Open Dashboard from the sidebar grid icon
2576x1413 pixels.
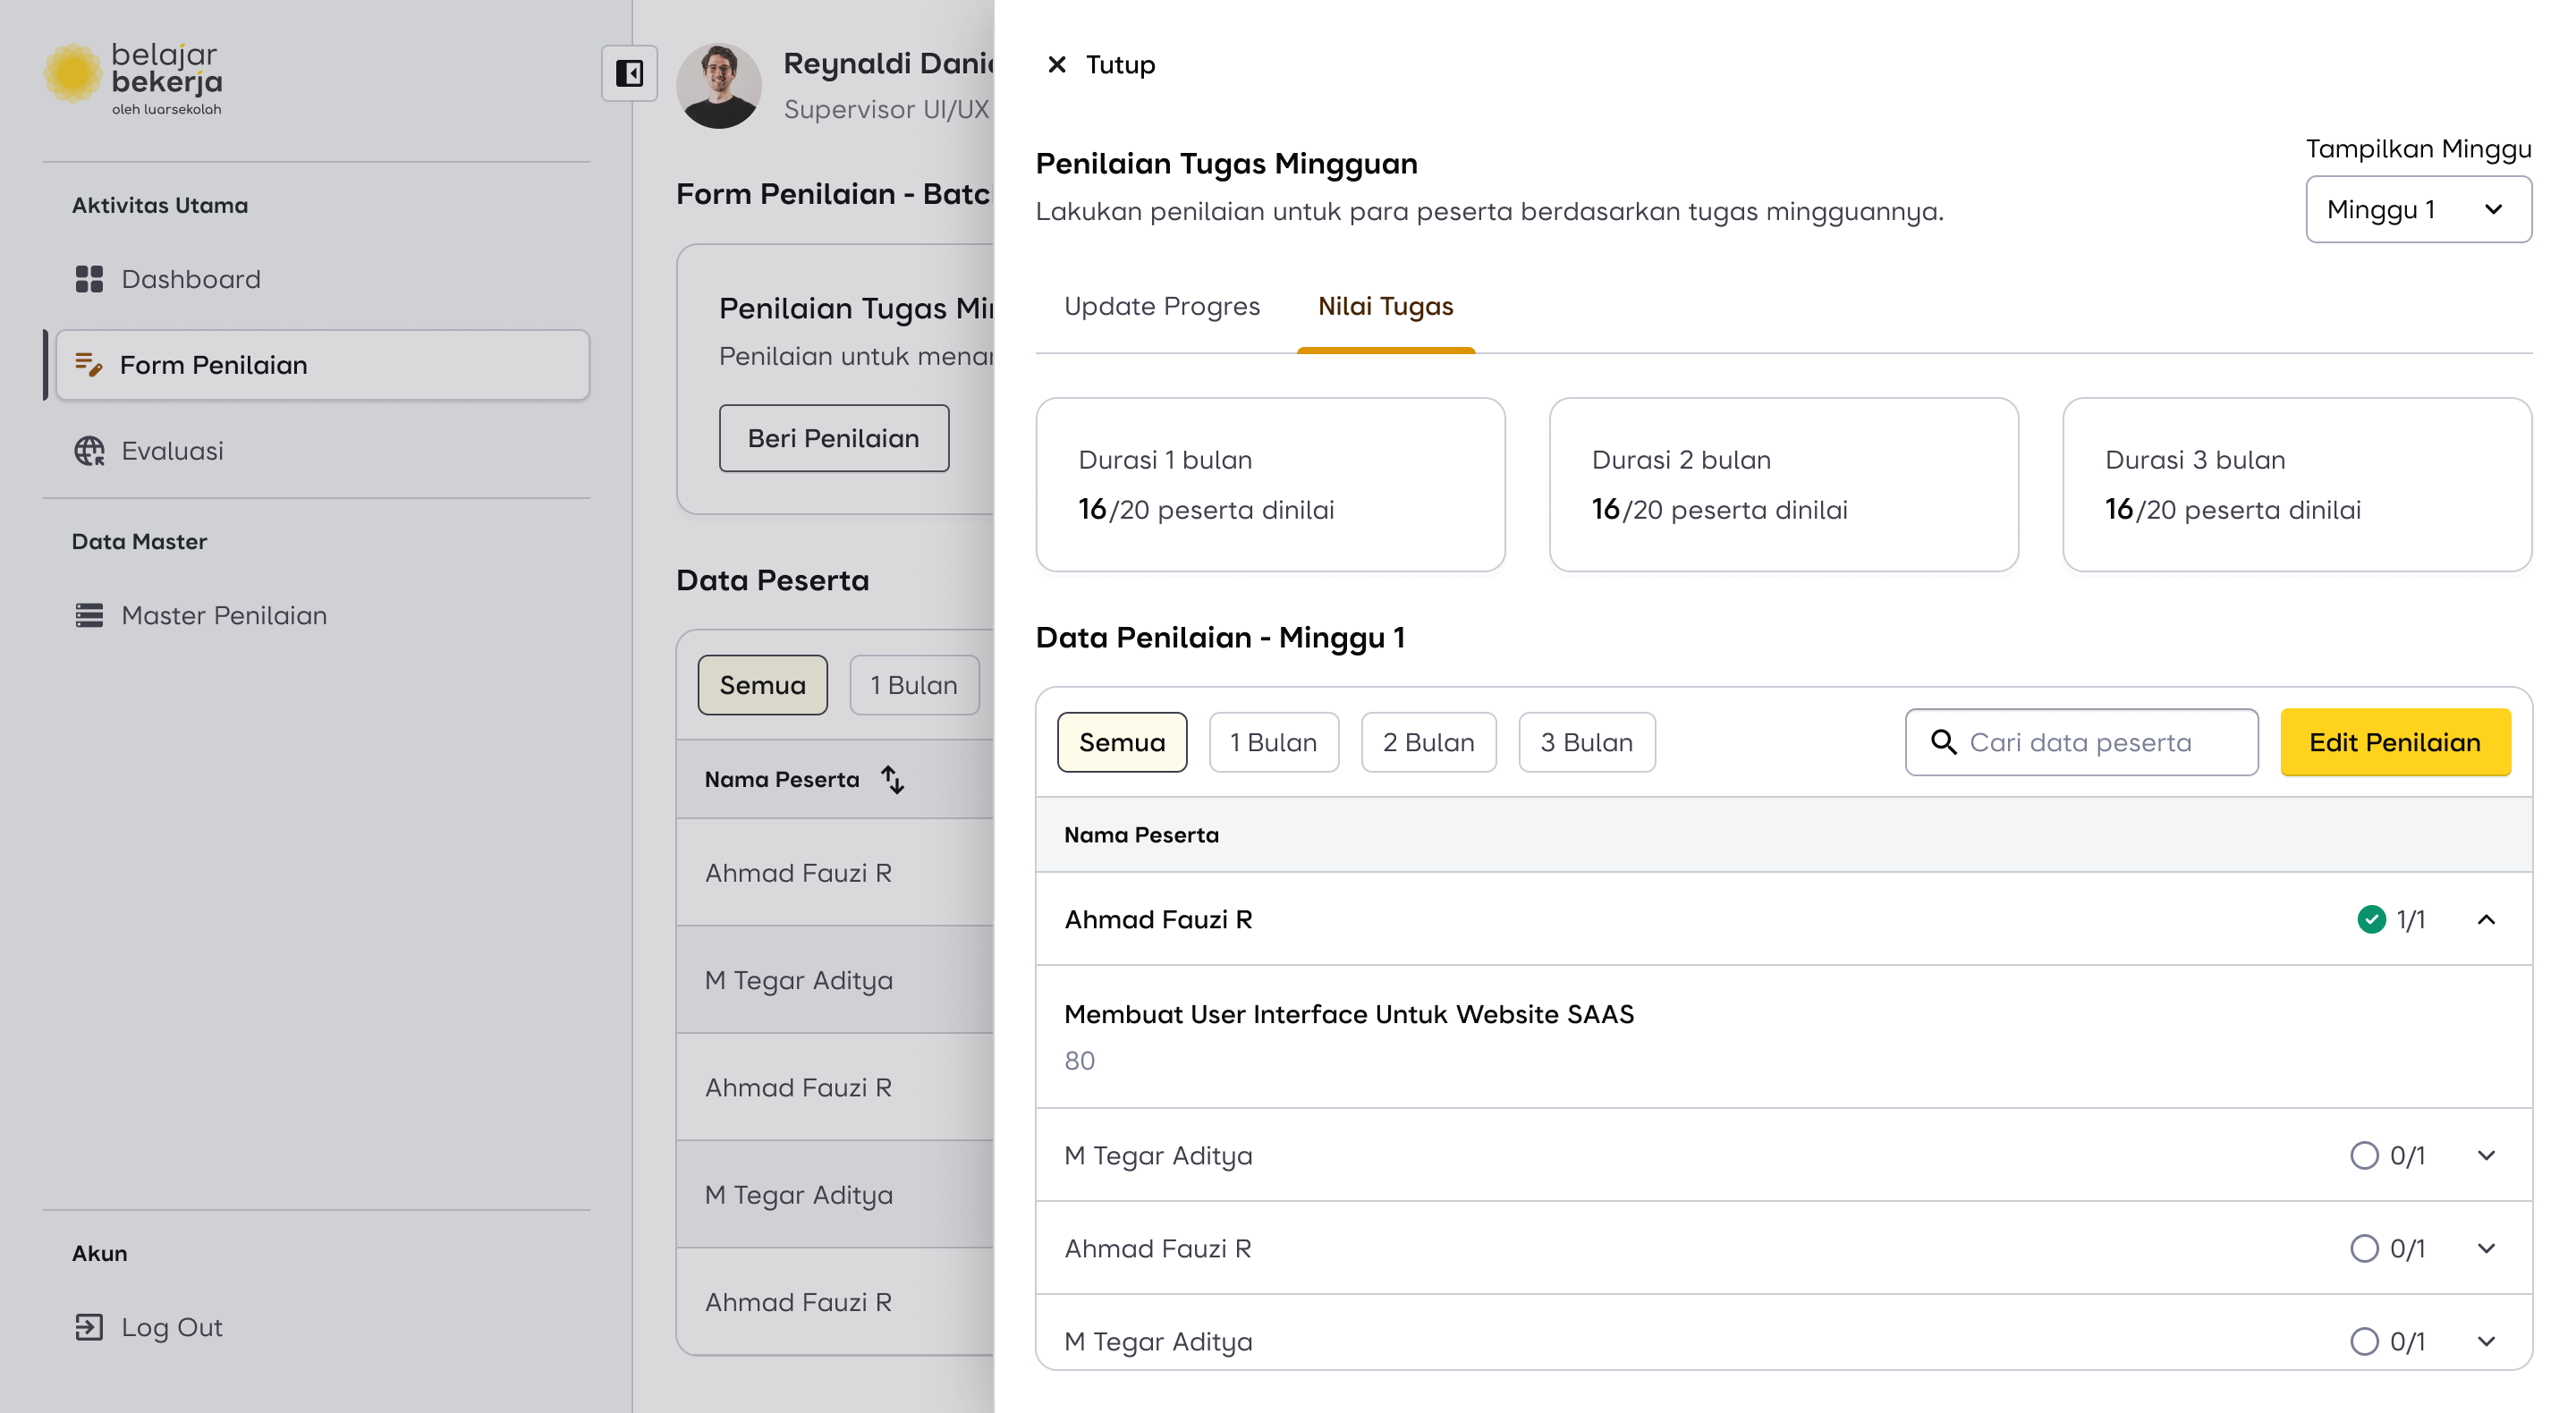[x=89, y=279]
